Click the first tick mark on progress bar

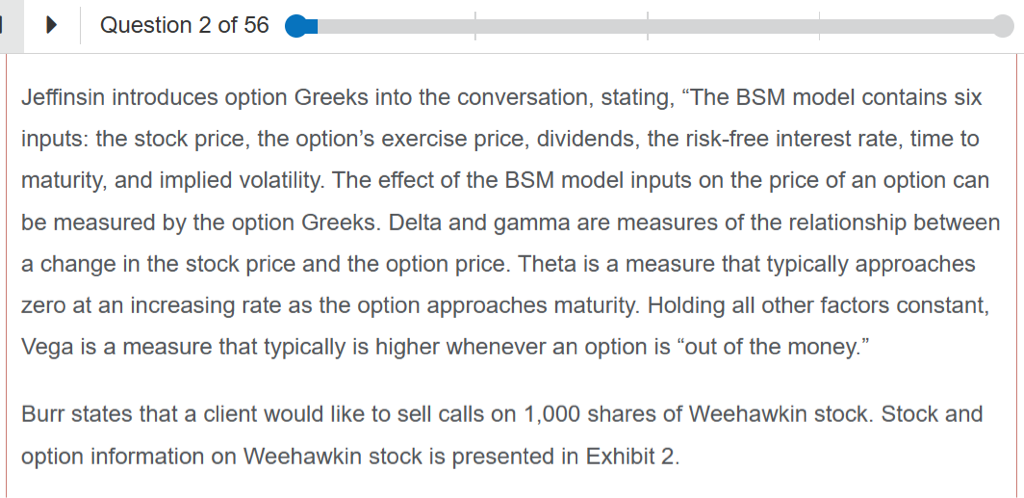tap(475, 26)
